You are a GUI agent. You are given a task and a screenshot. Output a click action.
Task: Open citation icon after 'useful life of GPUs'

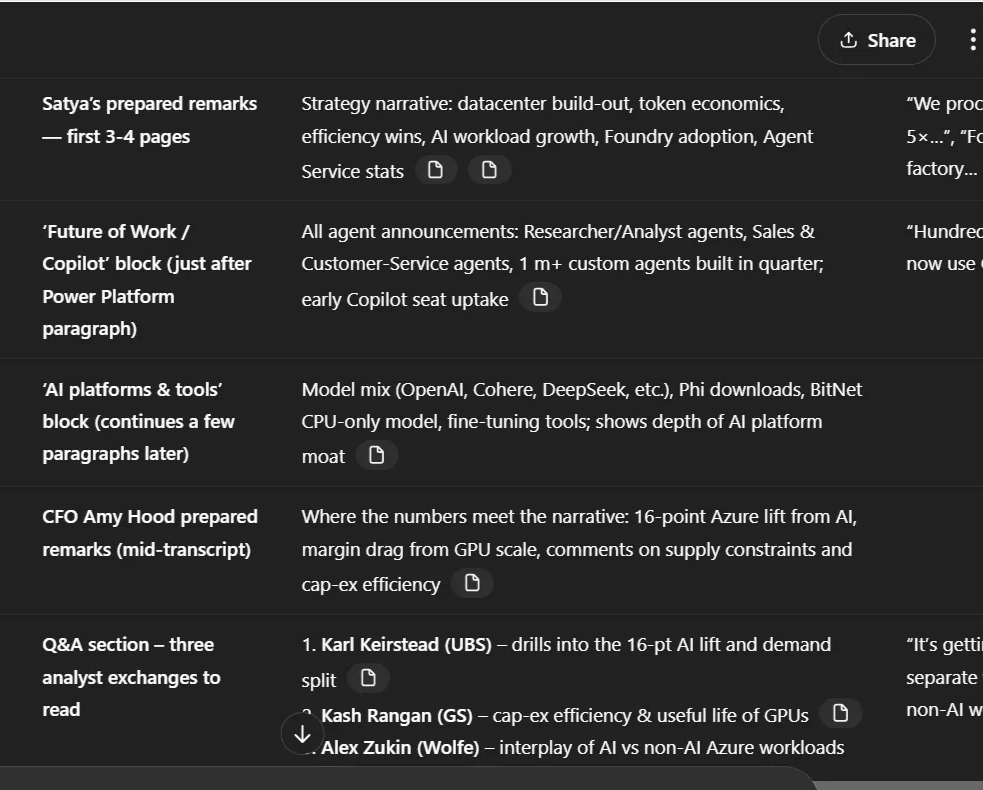(840, 714)
